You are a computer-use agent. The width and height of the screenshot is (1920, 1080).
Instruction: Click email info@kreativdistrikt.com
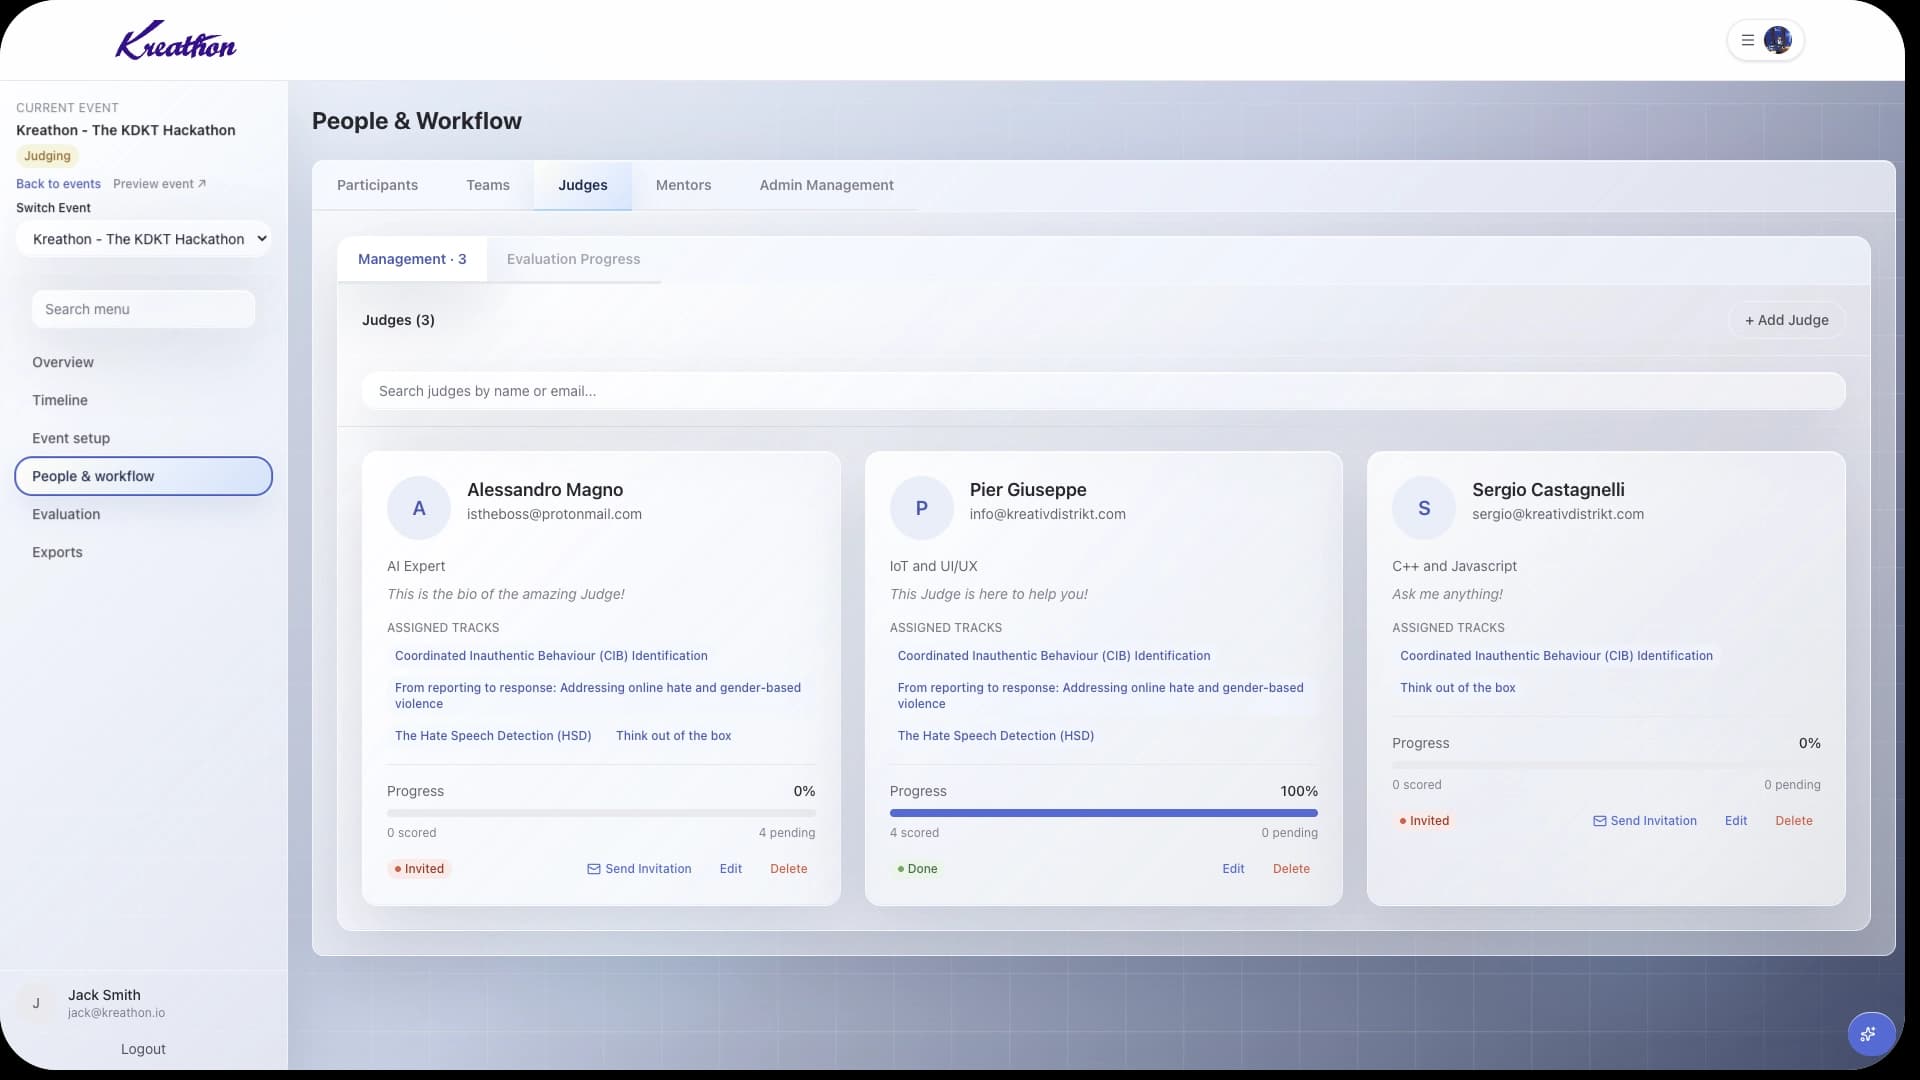click(x=1047, y=514)
